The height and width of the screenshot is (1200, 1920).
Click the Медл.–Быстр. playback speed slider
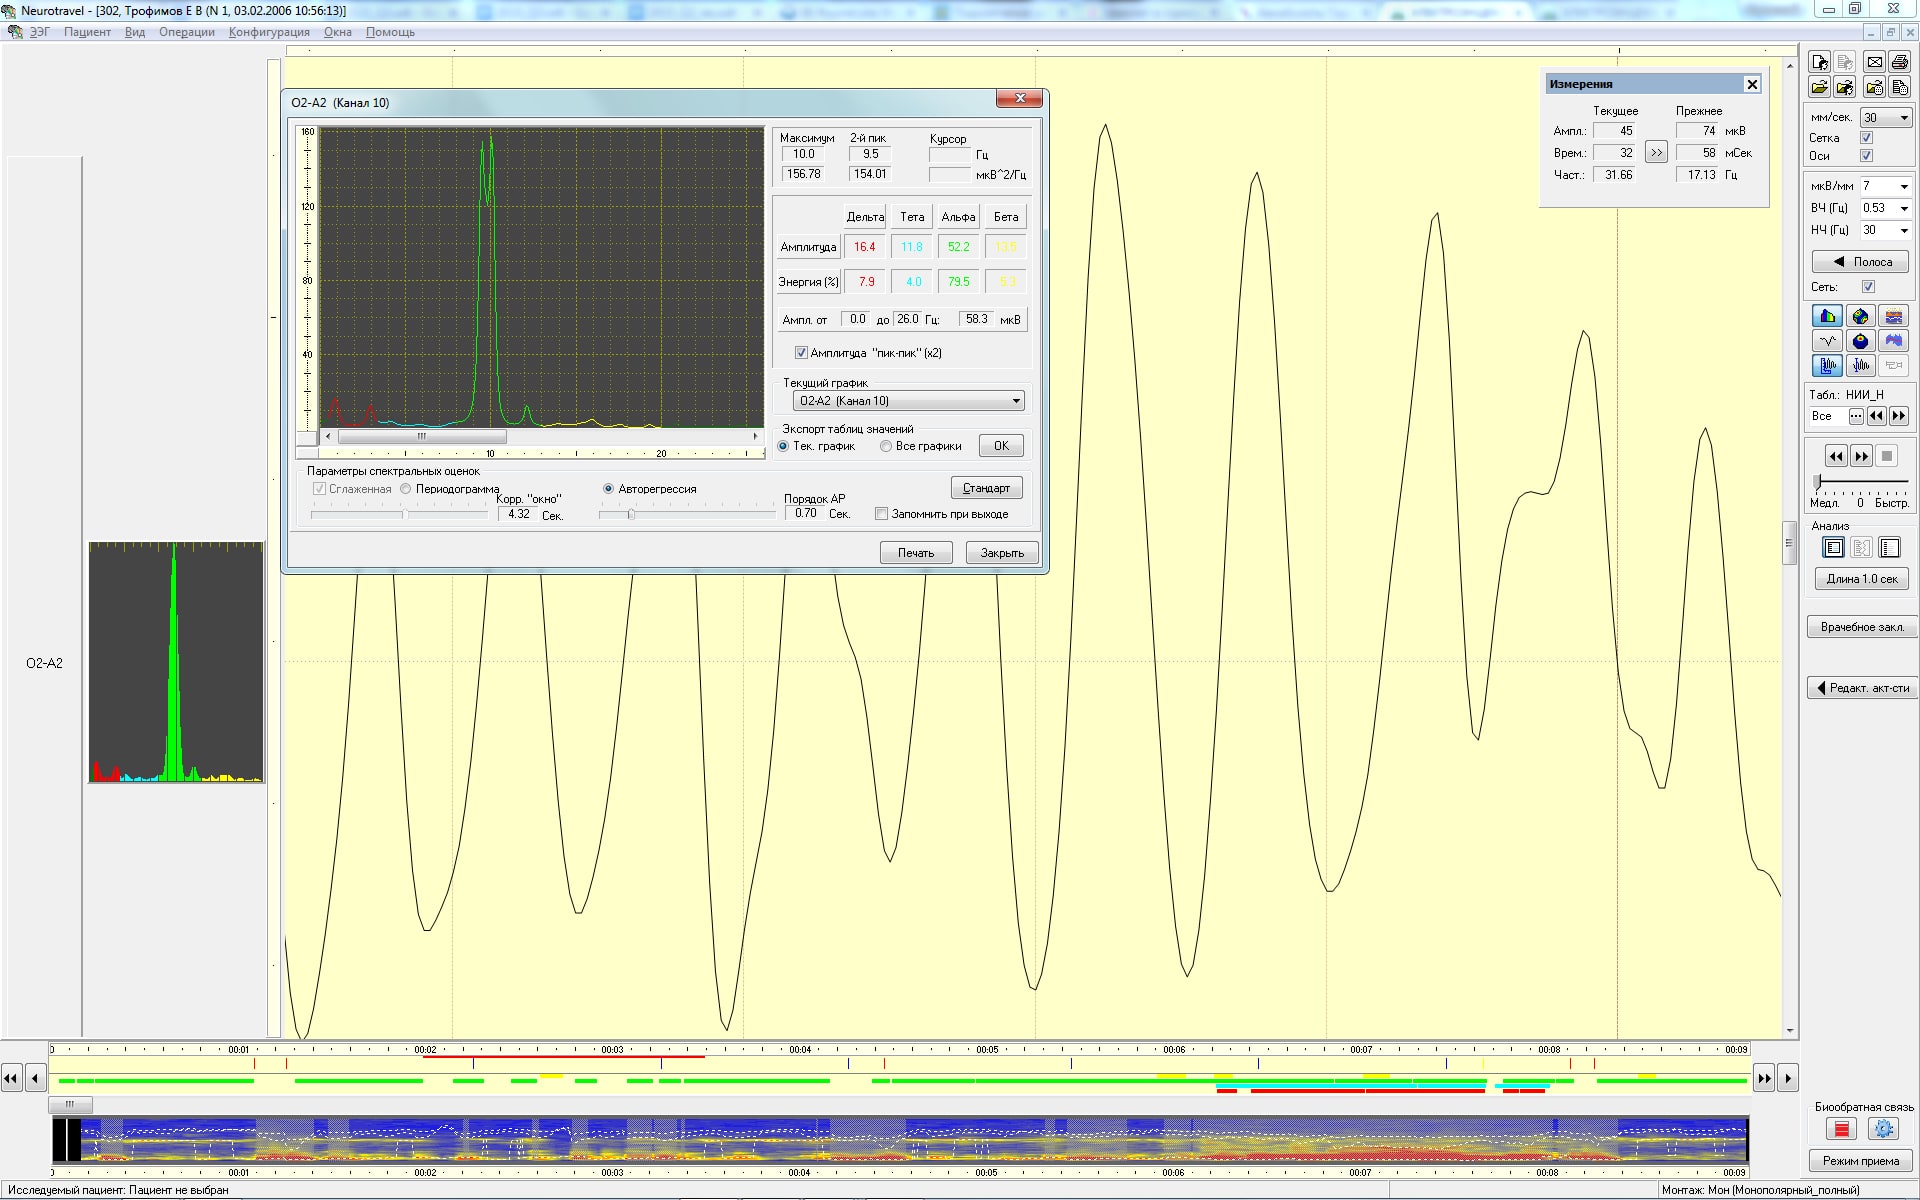pyautogui.click(x=1860, y=482)
